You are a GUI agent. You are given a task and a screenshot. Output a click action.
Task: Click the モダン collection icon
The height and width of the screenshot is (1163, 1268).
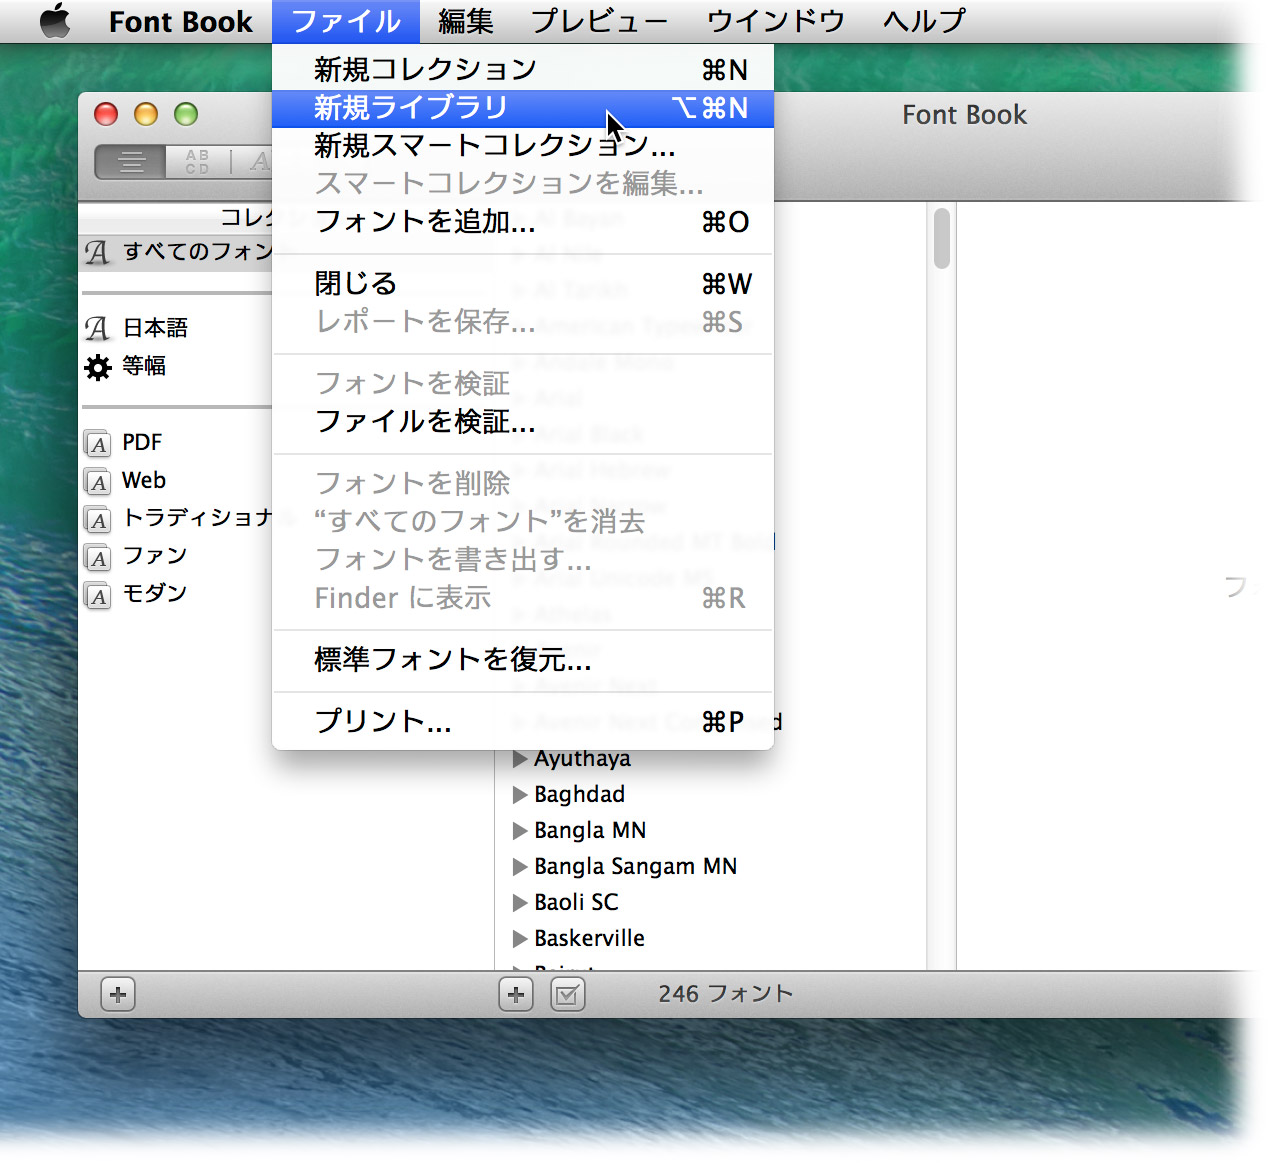pos(98,595)
